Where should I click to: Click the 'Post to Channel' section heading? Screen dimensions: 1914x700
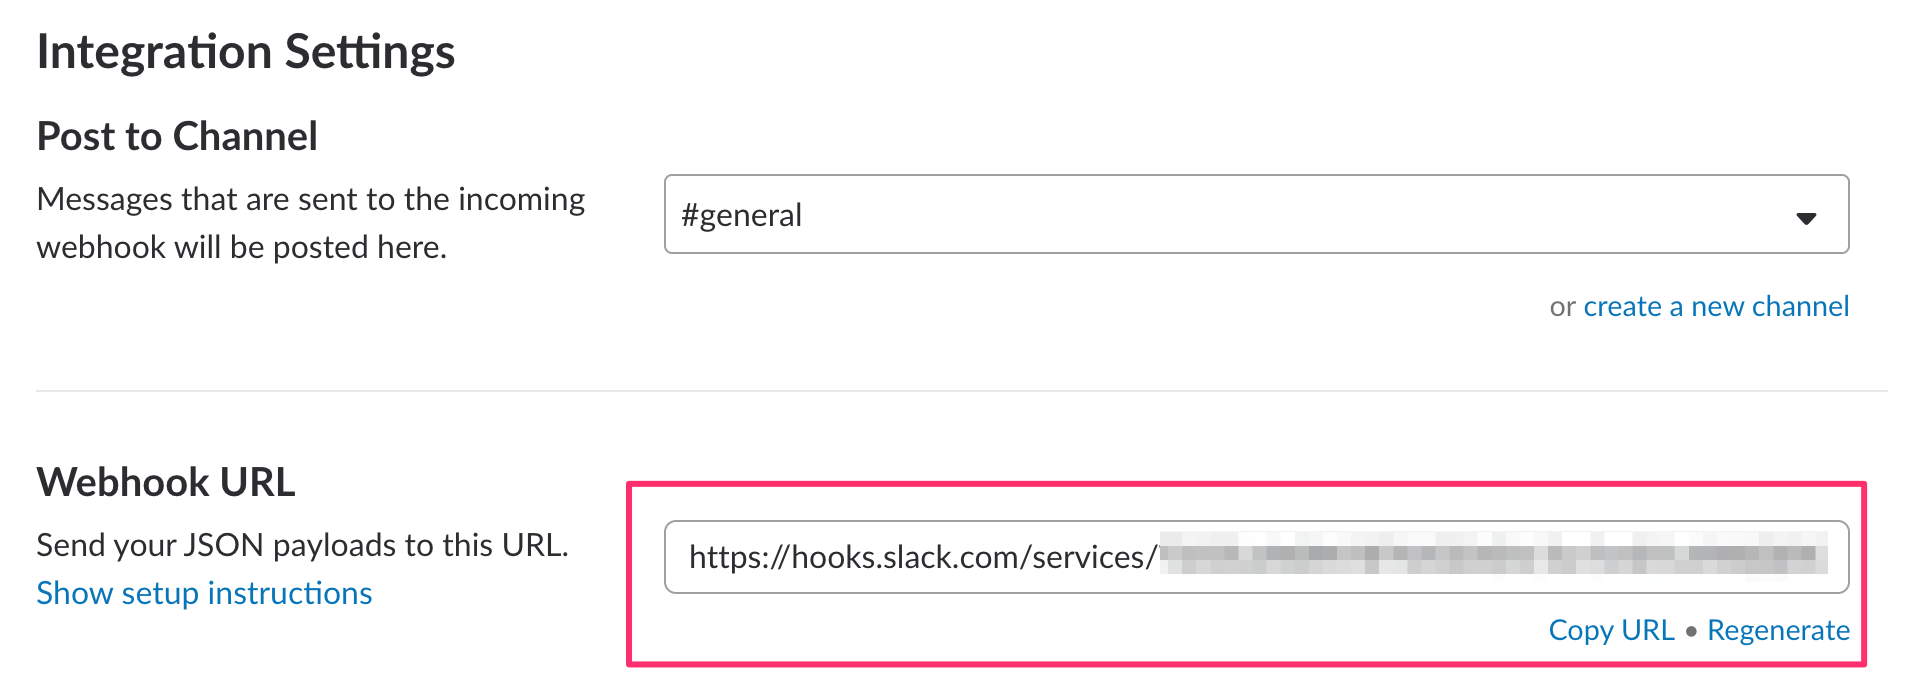(x=177, y=136)
